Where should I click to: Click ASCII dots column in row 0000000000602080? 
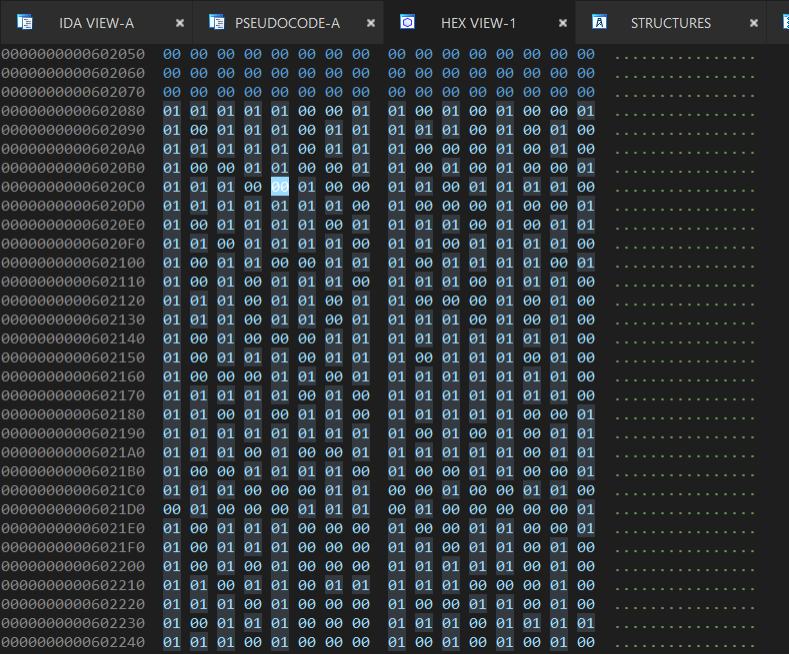[685, 114]
